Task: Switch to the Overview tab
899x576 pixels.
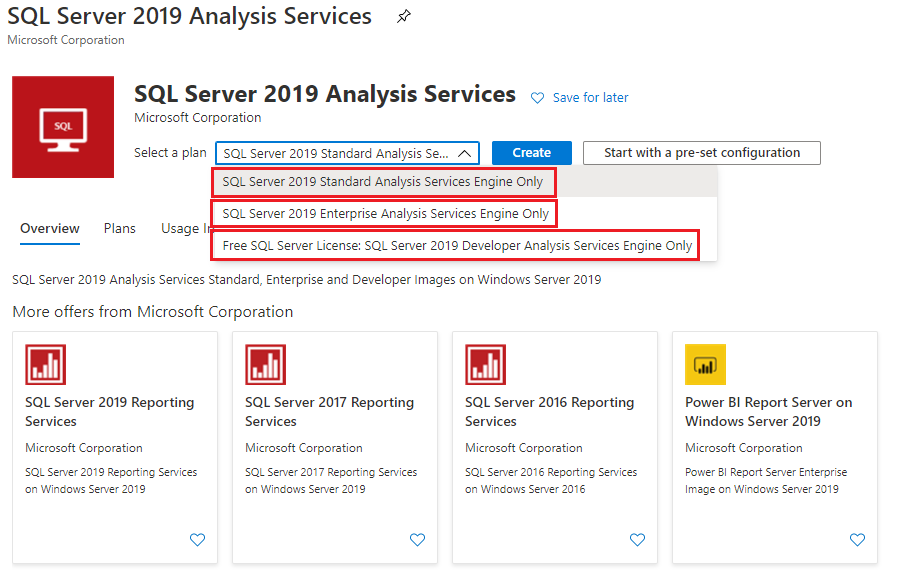Action: (x=50, y=229)
